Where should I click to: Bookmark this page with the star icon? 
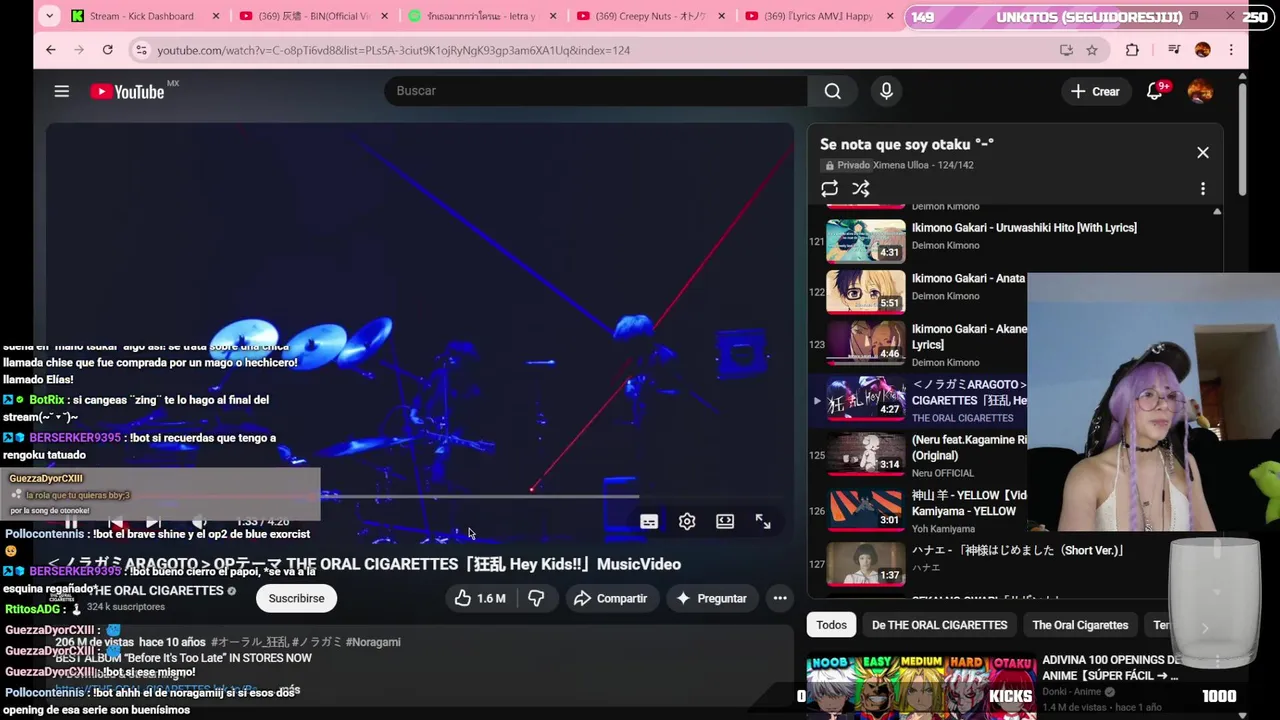coord(1092,50)
